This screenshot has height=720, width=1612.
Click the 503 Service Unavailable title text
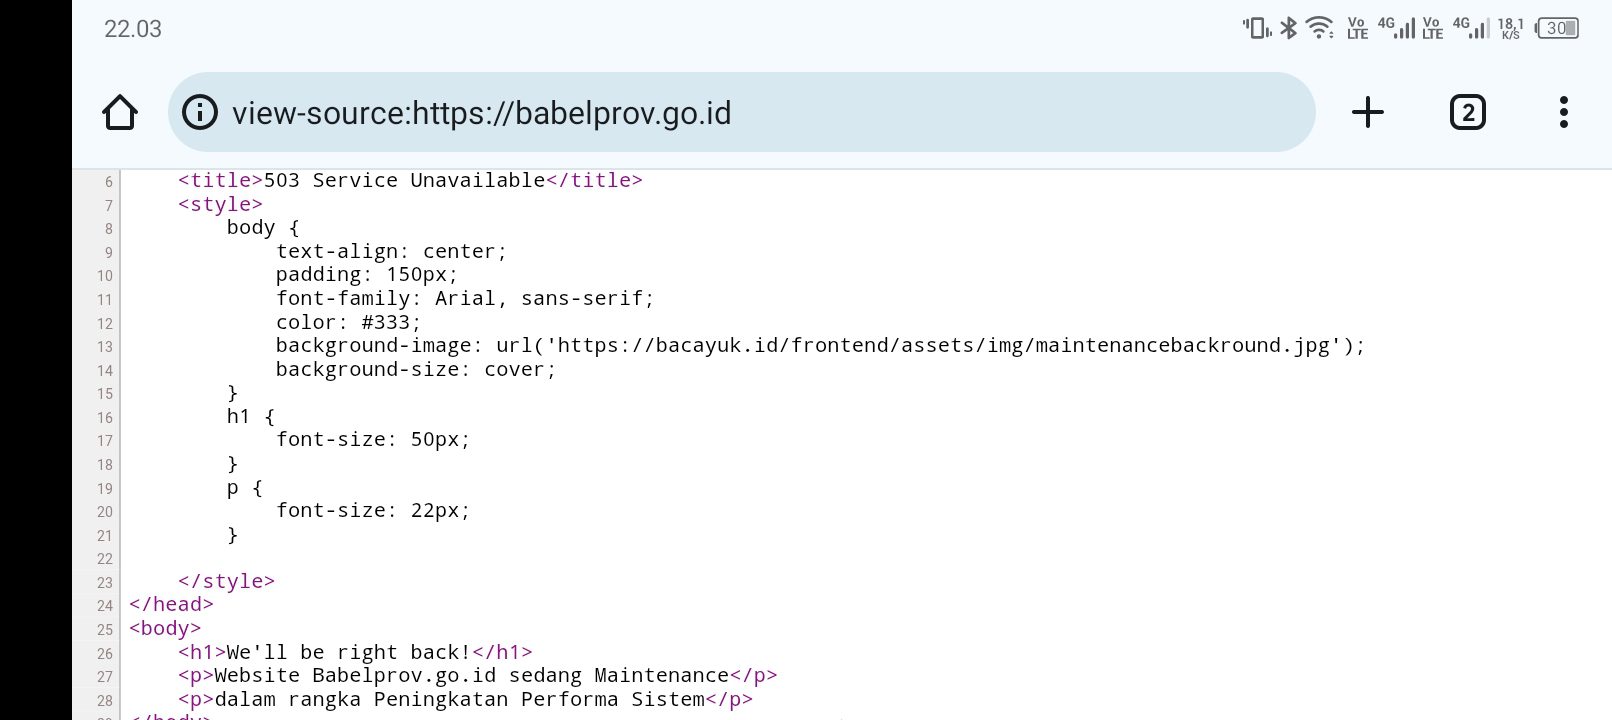point(404,180)
